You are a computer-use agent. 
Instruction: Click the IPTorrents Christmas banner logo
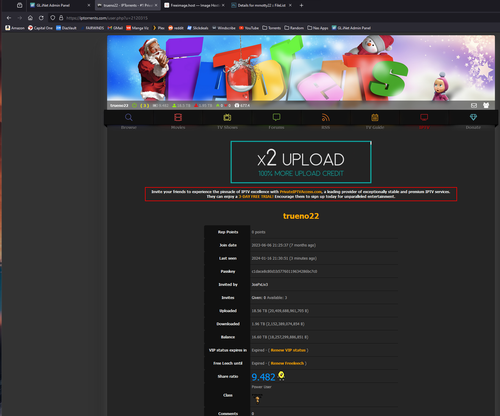pos(301,68)
